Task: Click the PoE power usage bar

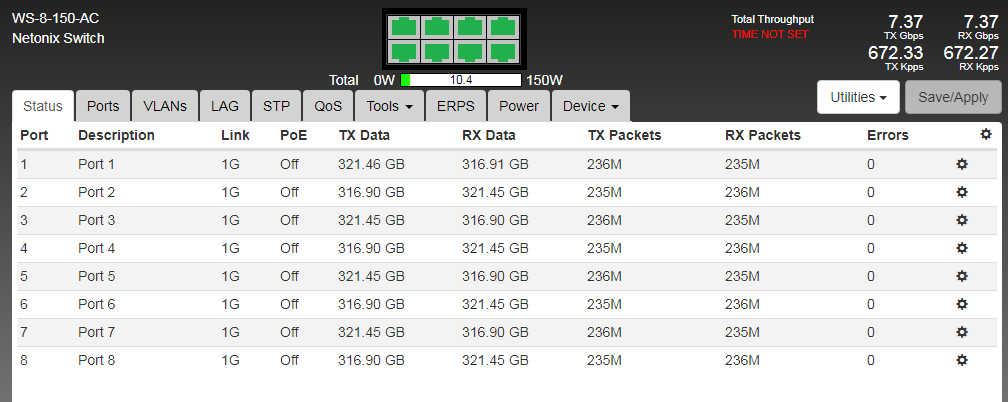Action: point(461,80)
